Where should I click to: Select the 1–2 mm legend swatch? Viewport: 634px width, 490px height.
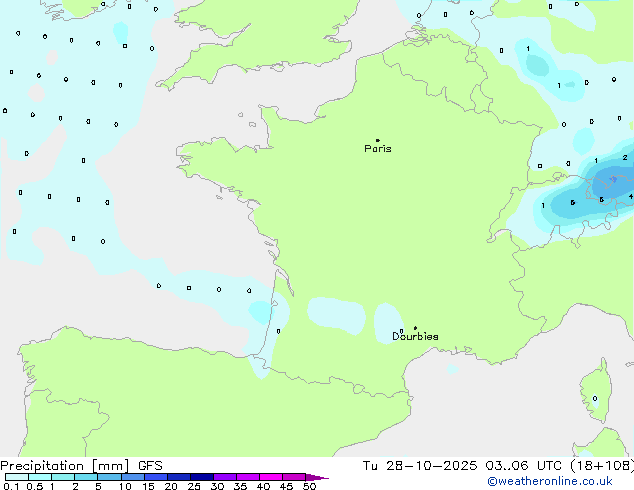coord(63,477)
